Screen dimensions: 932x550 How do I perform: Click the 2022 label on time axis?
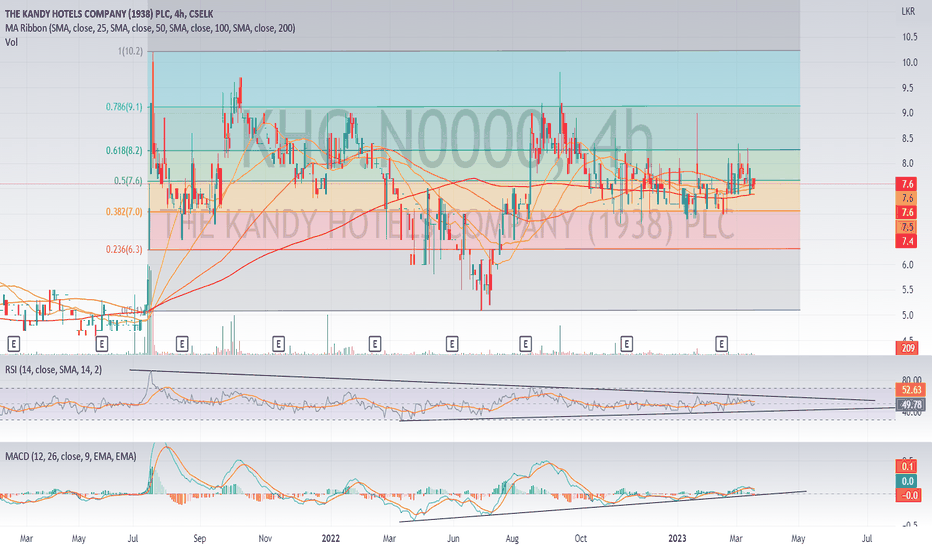tap(330, 539)
